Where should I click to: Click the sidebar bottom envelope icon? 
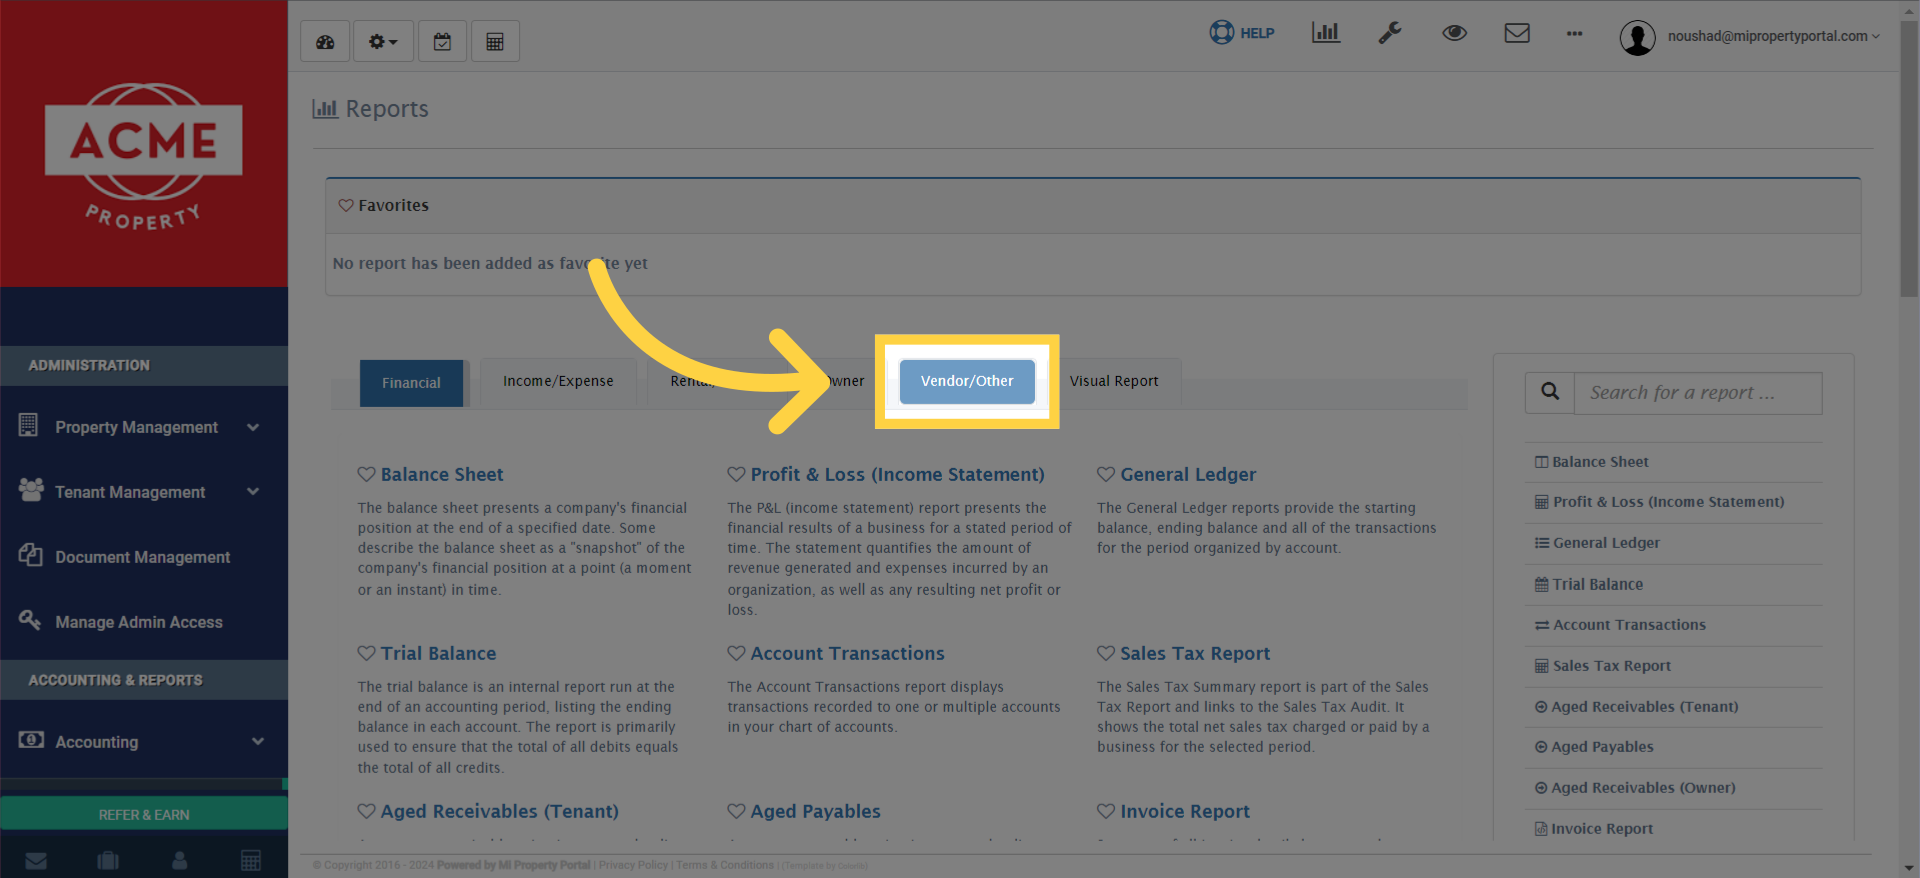36,860
